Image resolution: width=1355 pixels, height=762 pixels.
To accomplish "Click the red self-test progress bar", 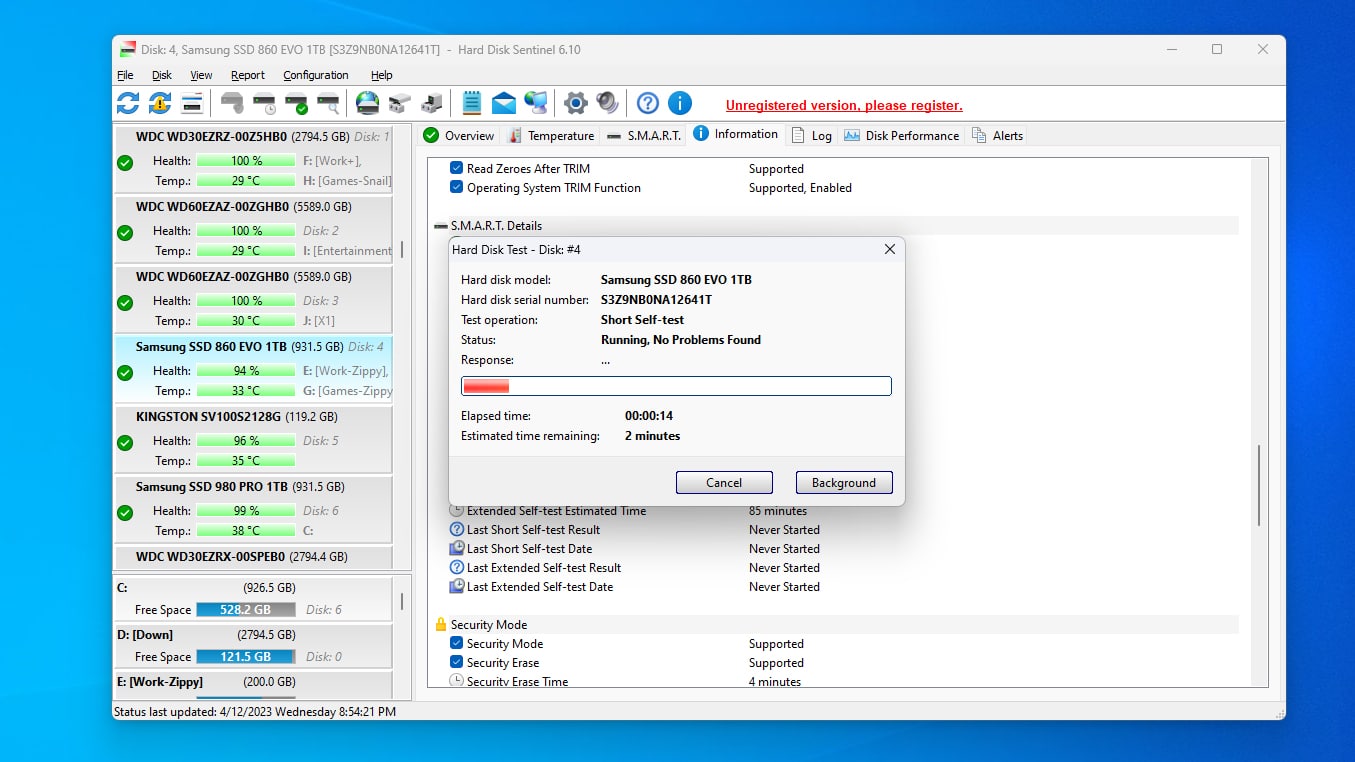I will click(x=676, y=386).
